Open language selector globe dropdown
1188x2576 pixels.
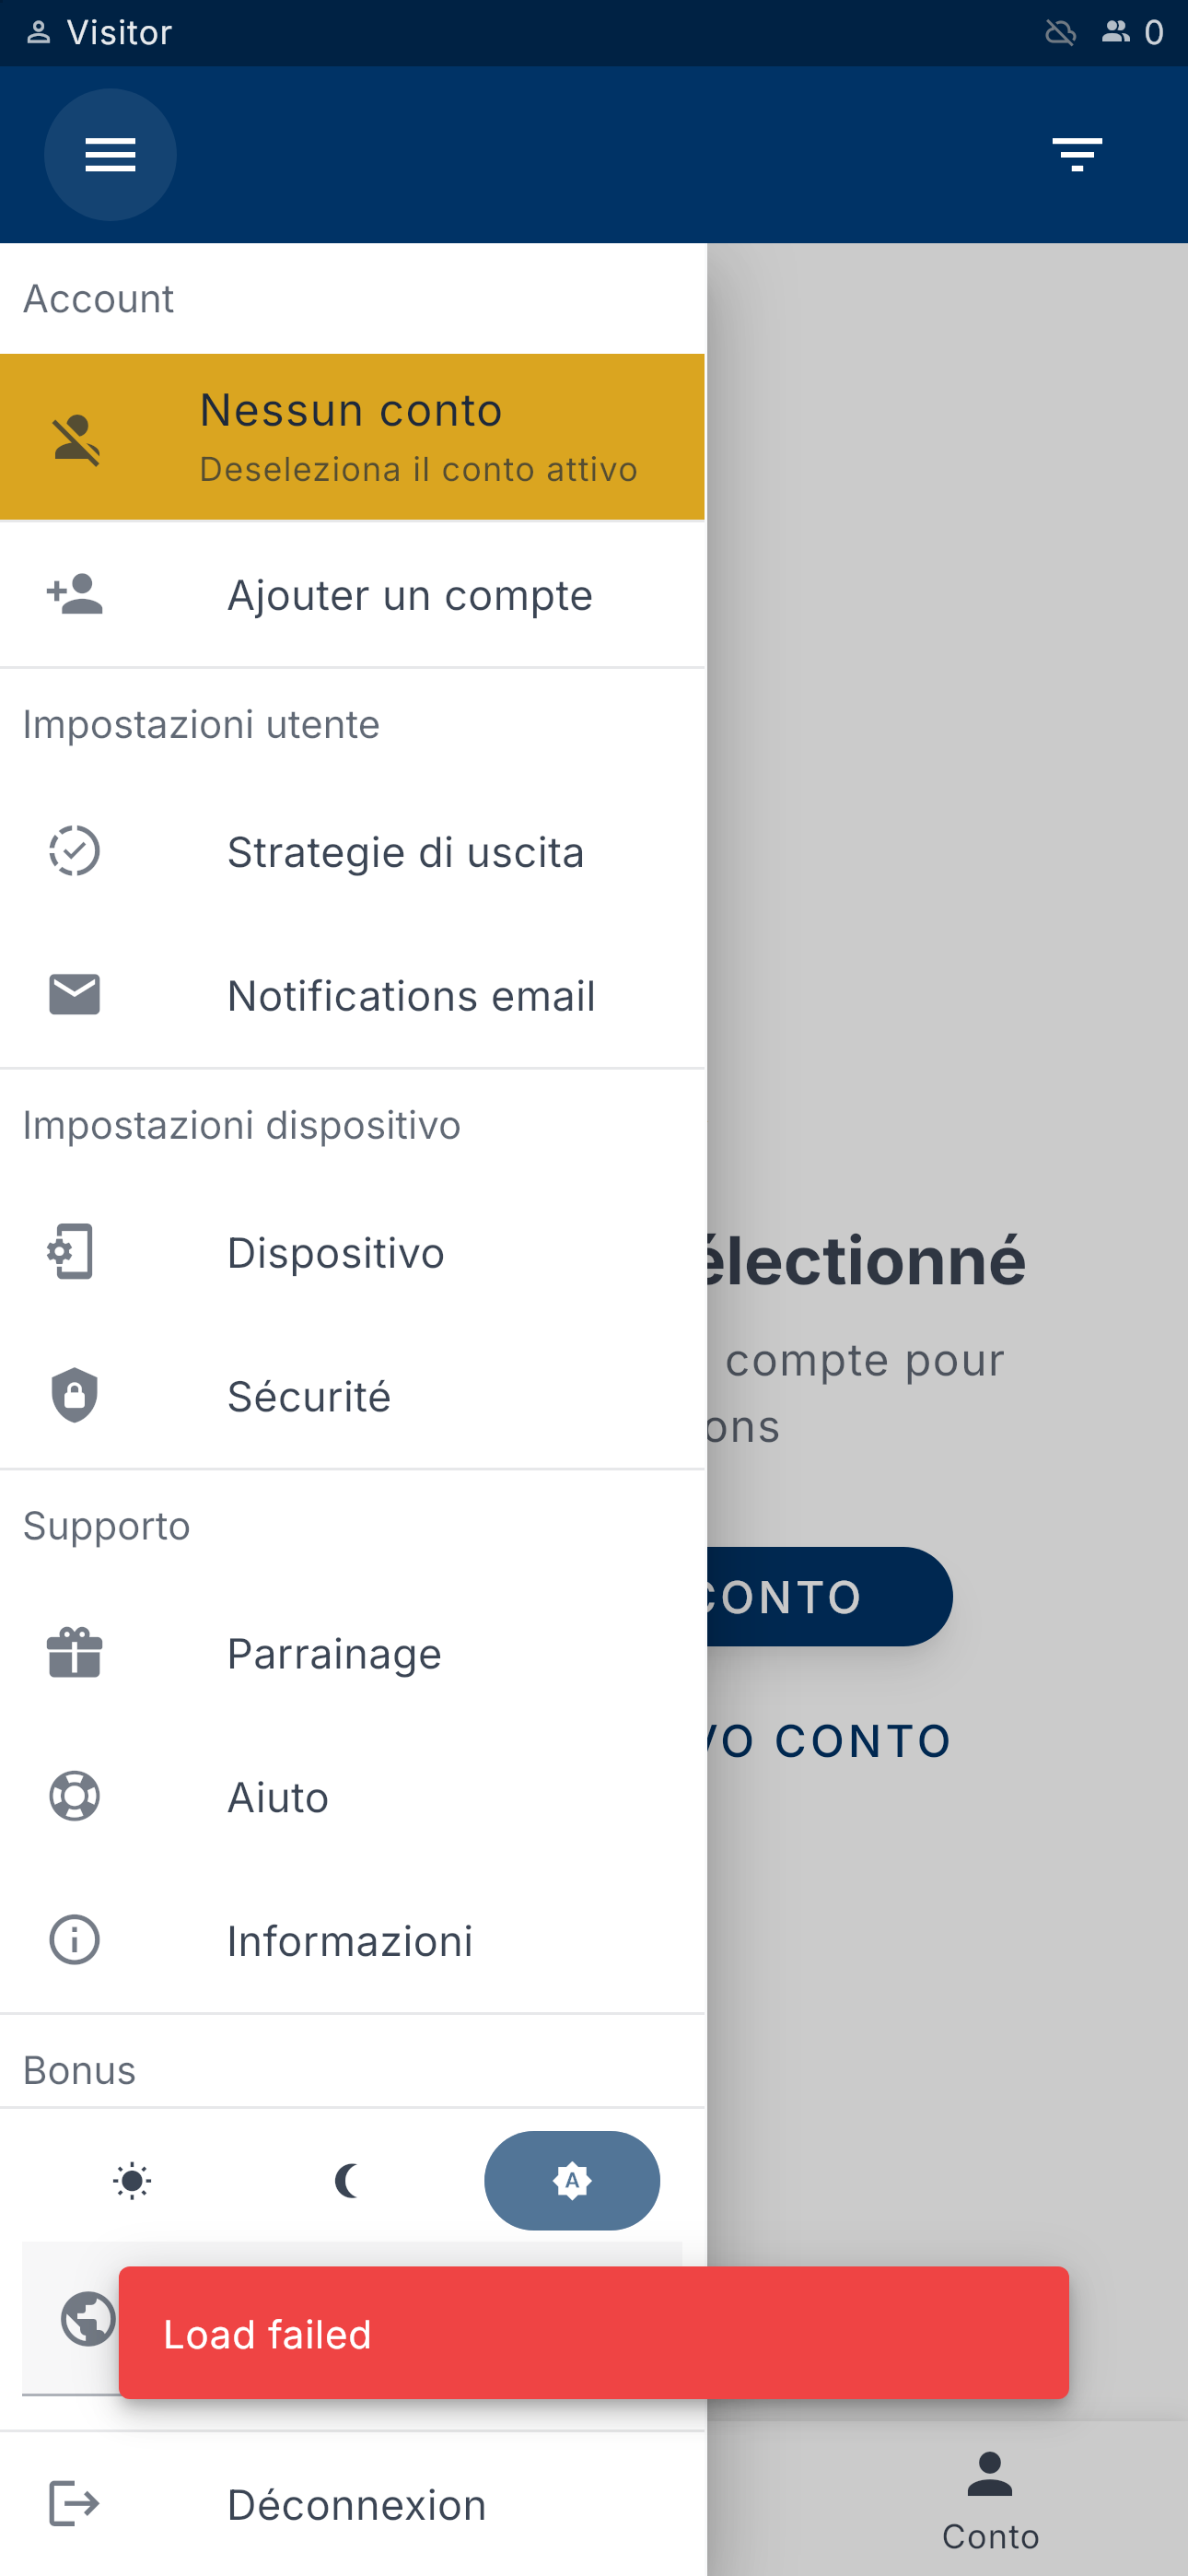(88, 2318)
